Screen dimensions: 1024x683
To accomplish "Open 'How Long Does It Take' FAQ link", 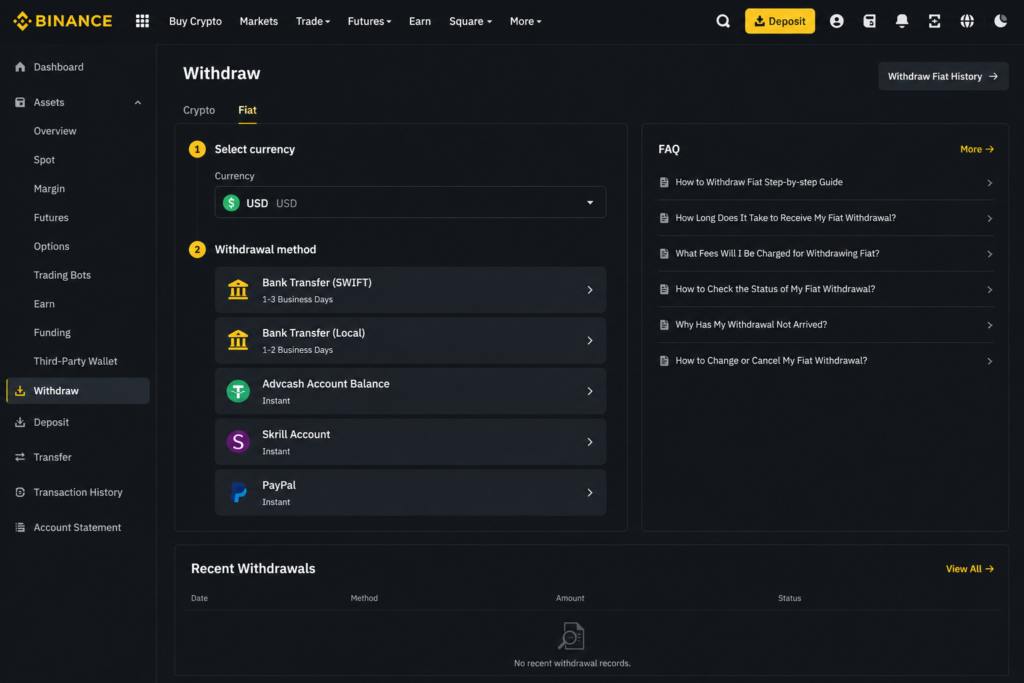I will tap(785, 218).
